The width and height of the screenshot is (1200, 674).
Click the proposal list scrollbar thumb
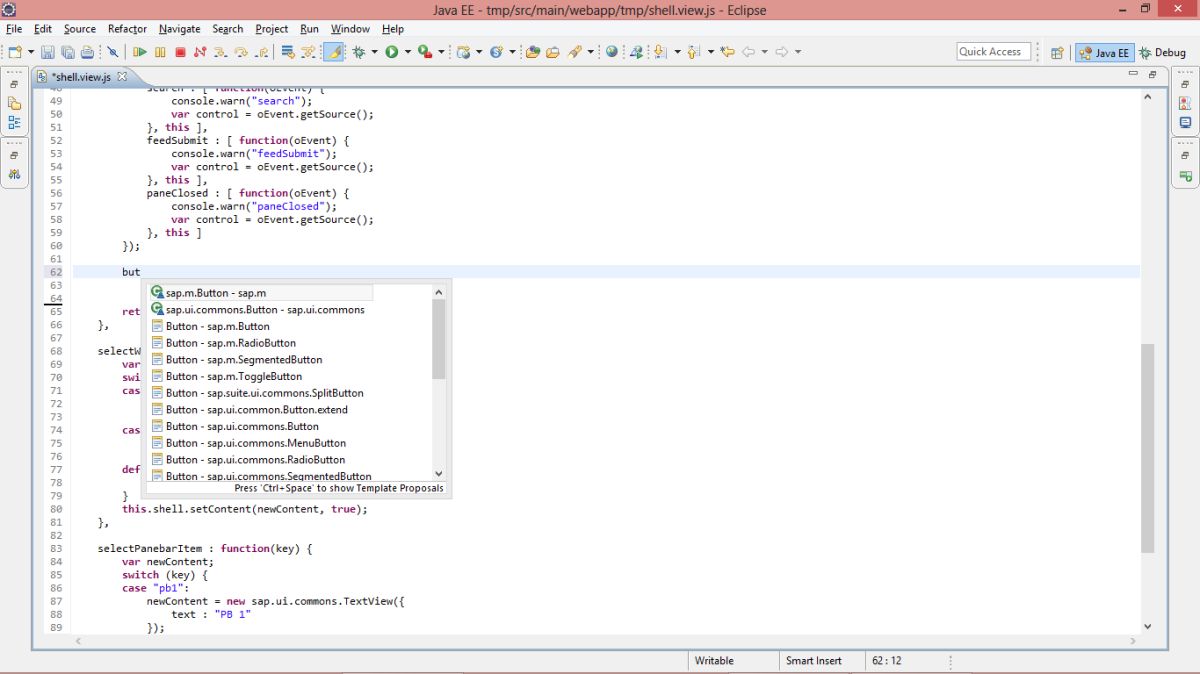(439, 339)
